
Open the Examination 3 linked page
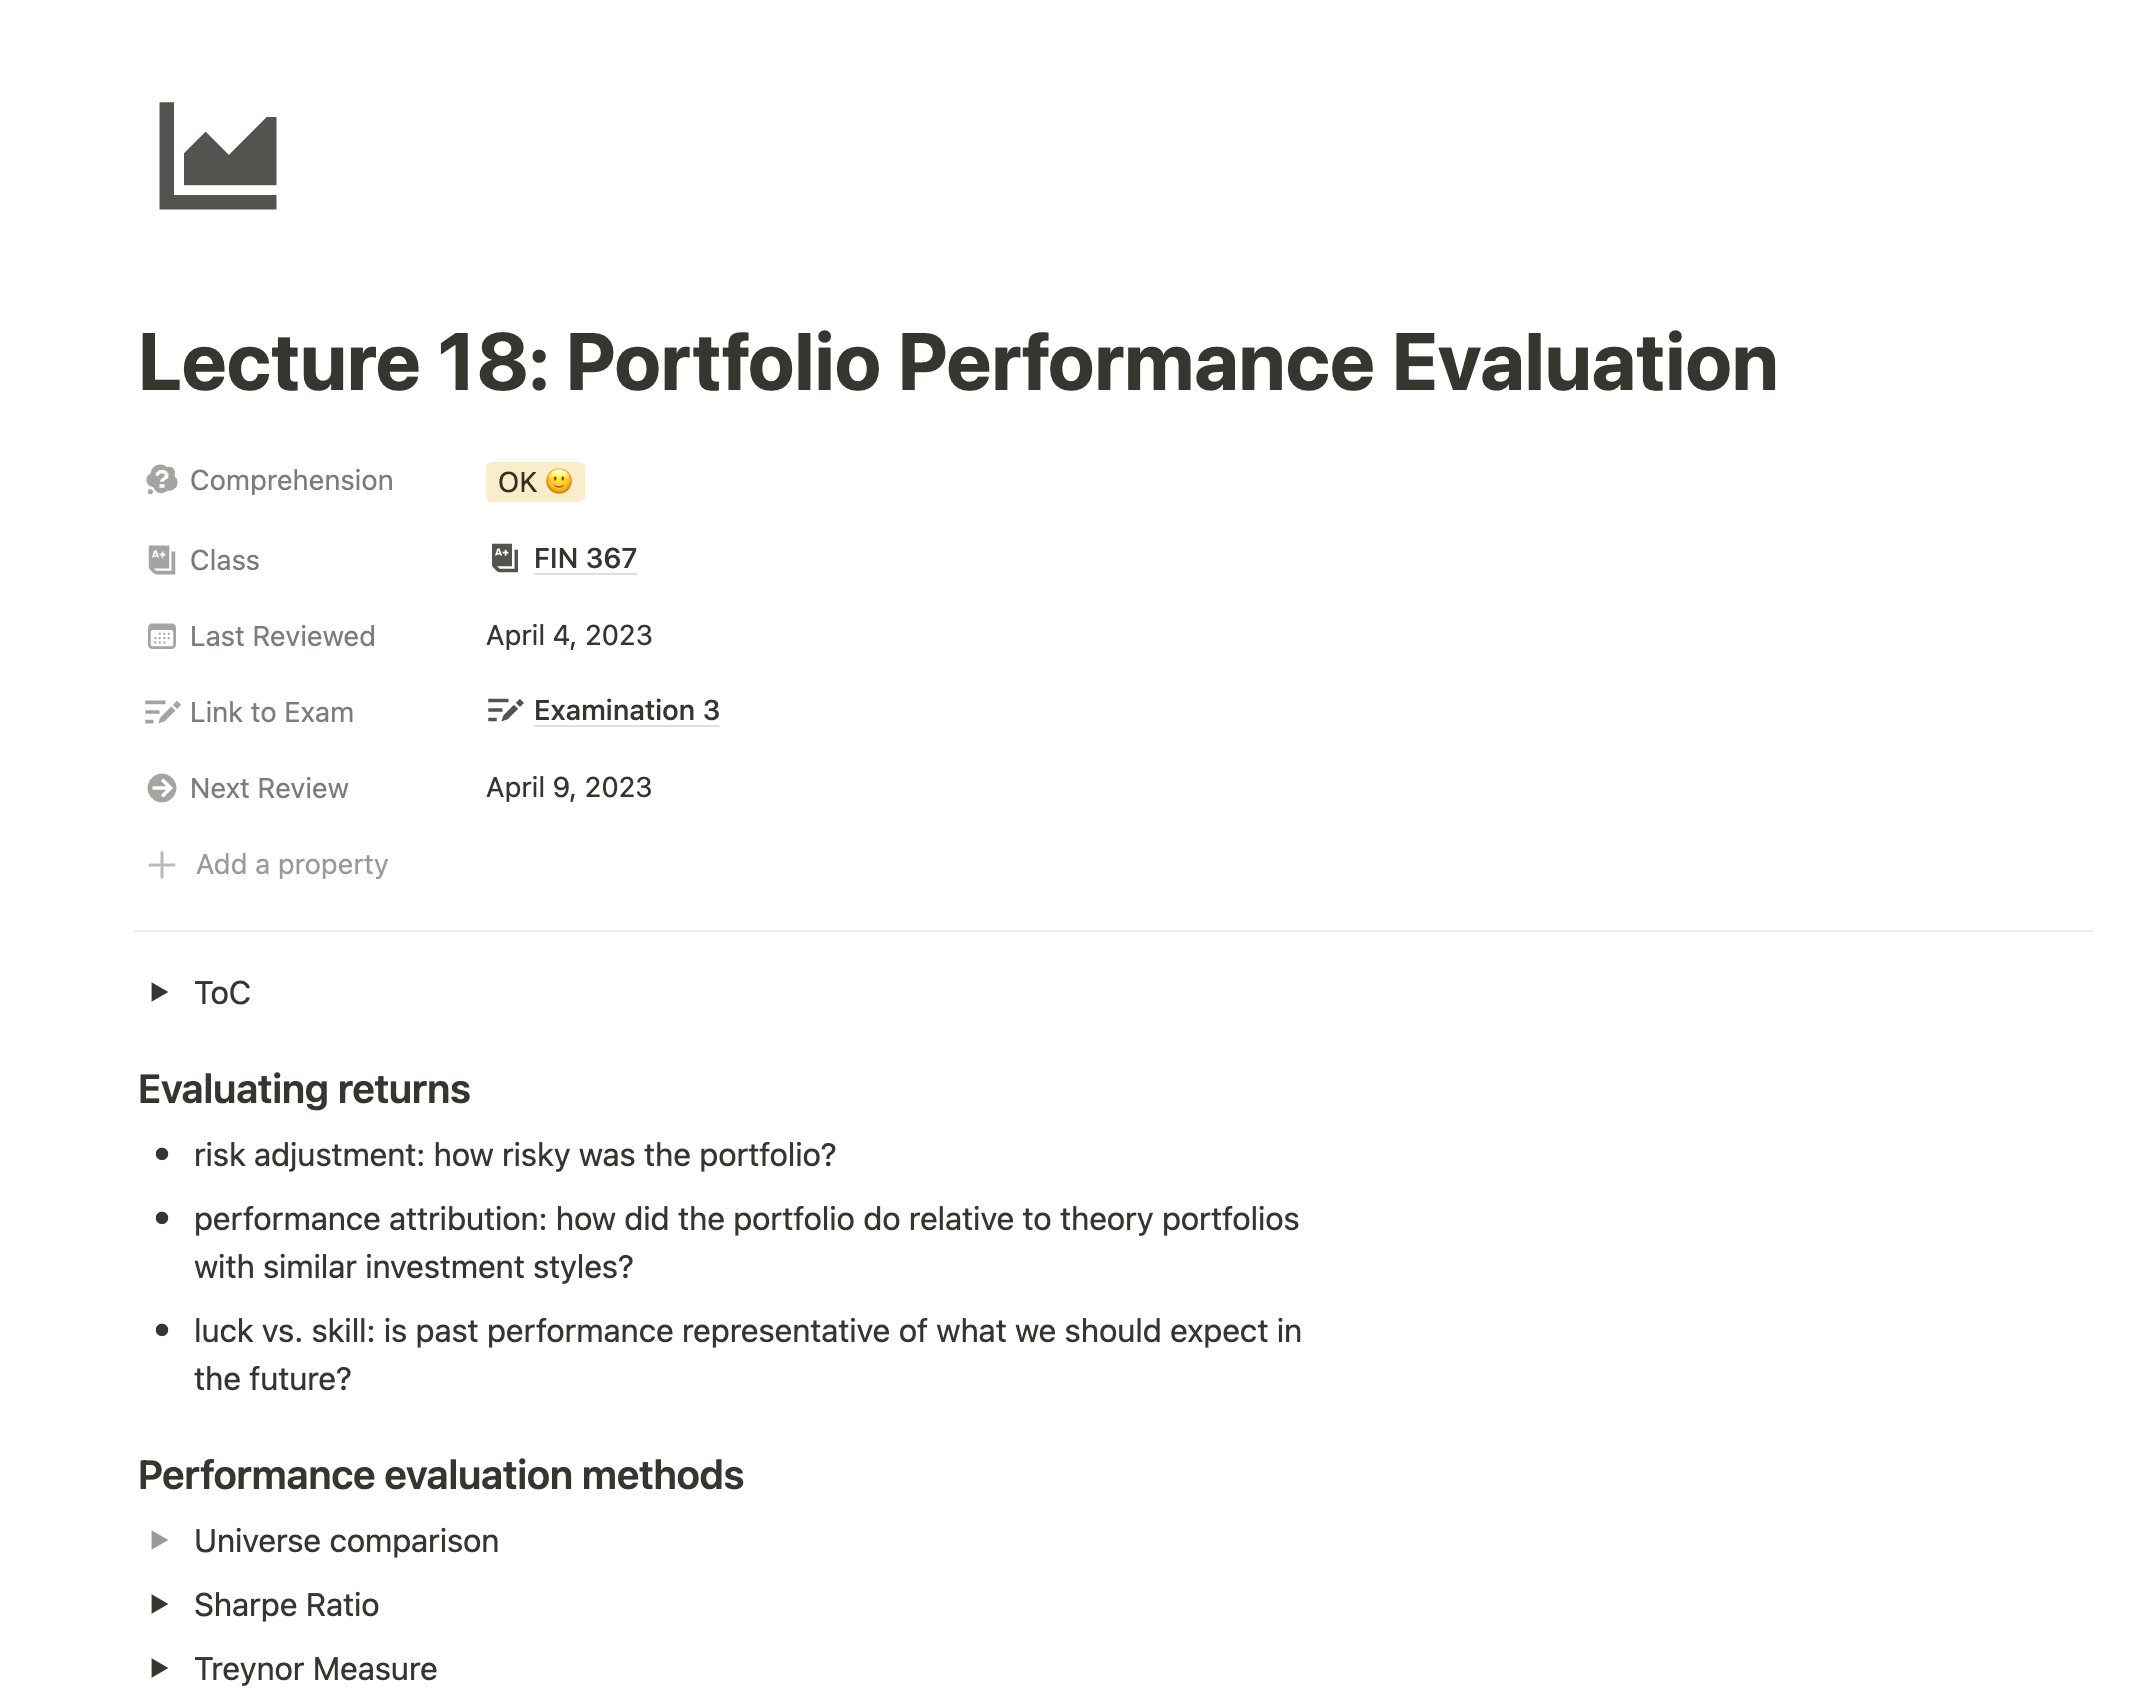(x=626, y=711)
